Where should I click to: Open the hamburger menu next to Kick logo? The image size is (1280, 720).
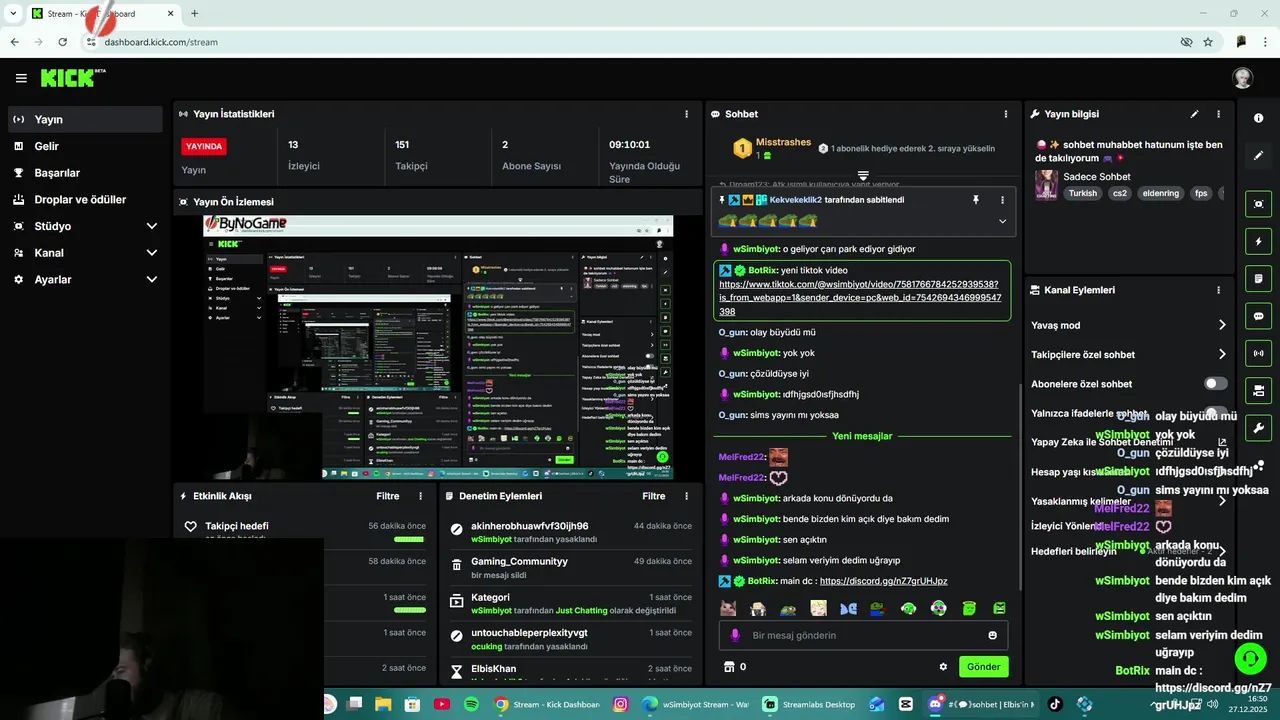[21, 78]
